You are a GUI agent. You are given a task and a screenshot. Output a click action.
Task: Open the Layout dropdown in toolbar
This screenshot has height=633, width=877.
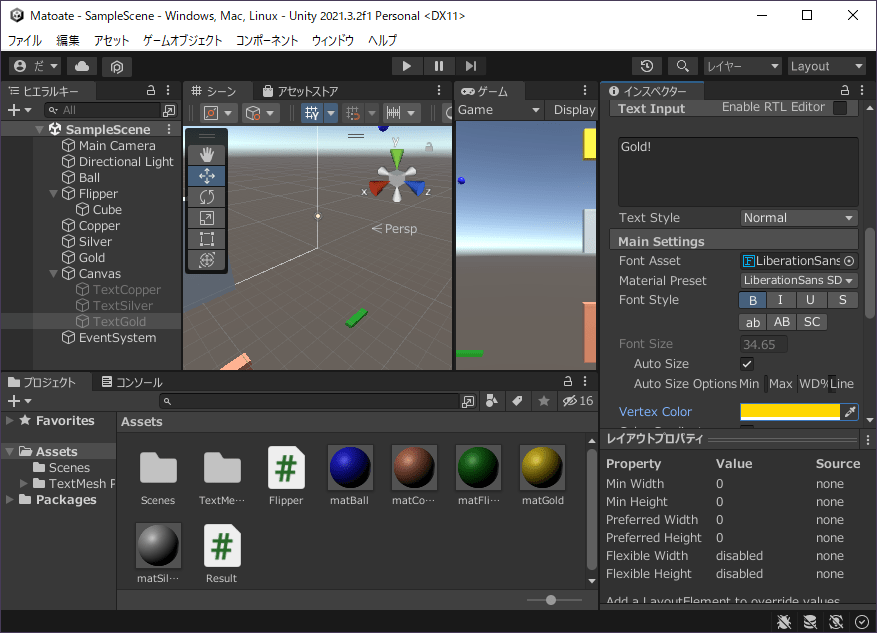[x=827, y=67]
